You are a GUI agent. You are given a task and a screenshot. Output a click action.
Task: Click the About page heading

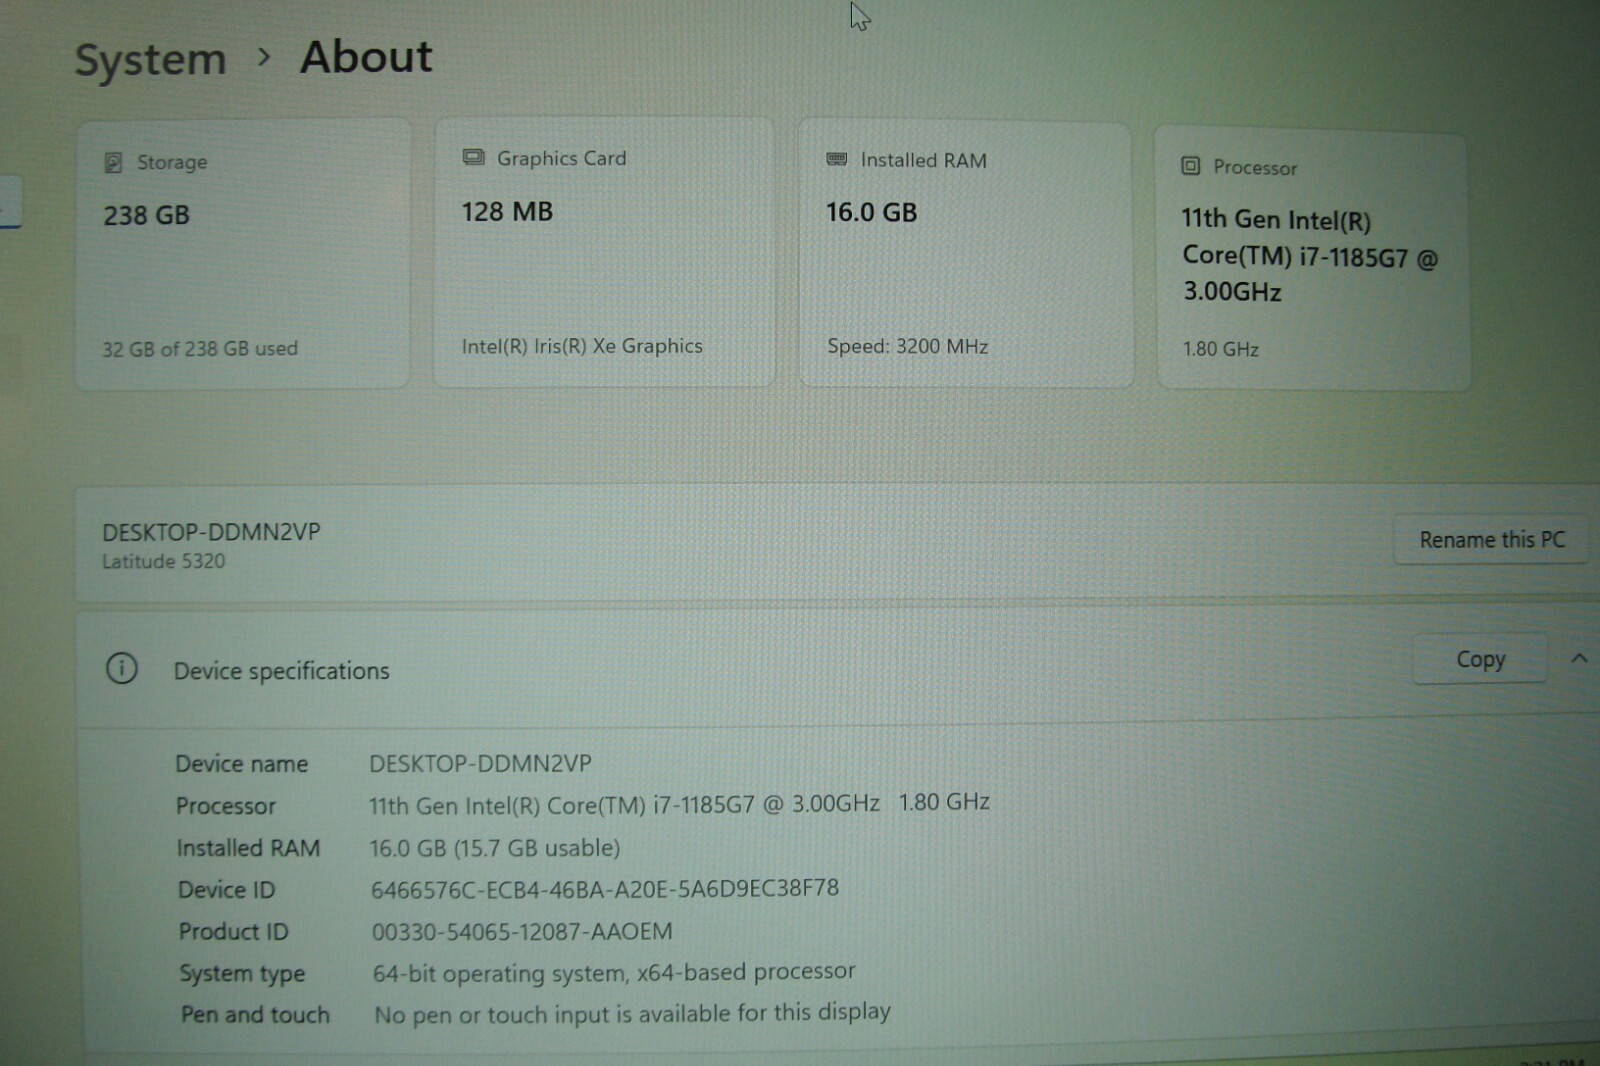[x=367, y=57]
